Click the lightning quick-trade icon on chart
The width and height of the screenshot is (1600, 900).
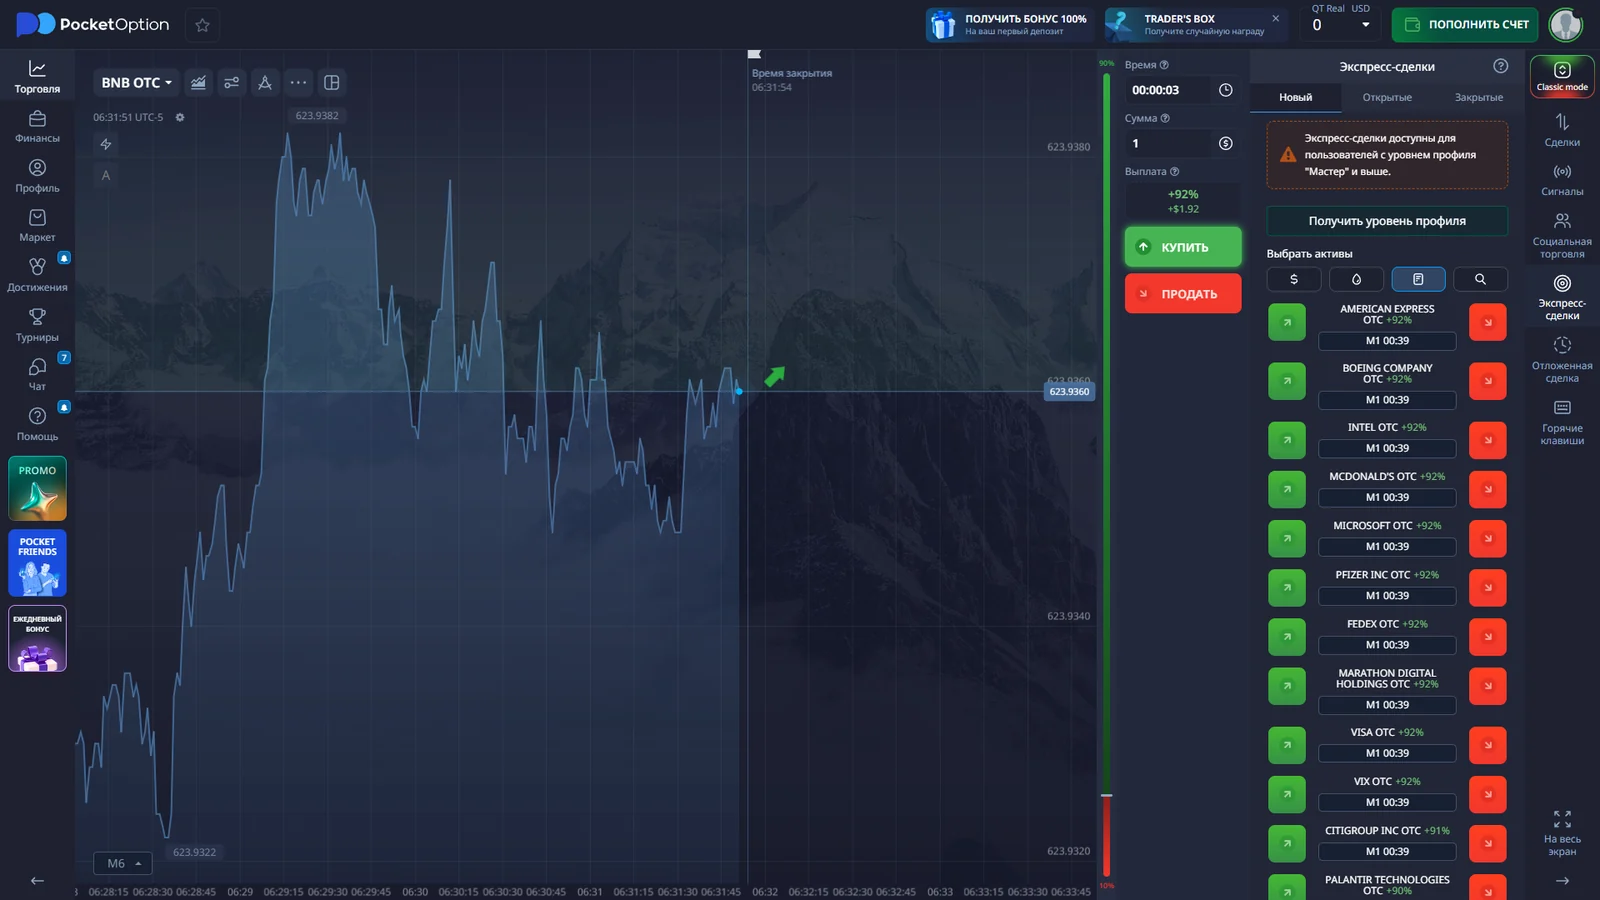[106, 144]
